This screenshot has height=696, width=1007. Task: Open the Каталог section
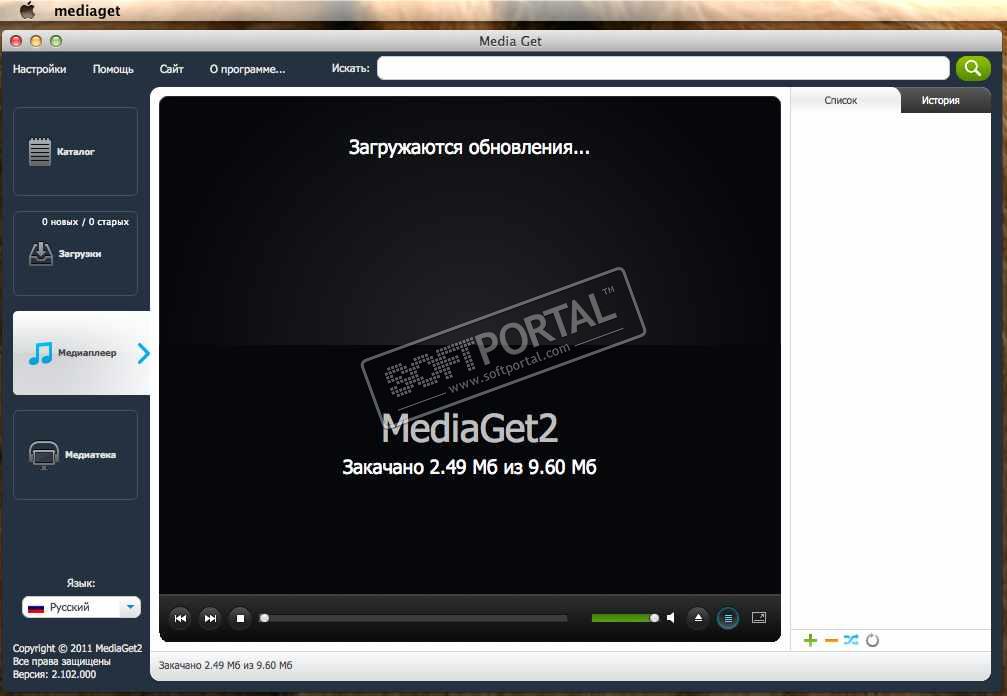pos(75,152)
